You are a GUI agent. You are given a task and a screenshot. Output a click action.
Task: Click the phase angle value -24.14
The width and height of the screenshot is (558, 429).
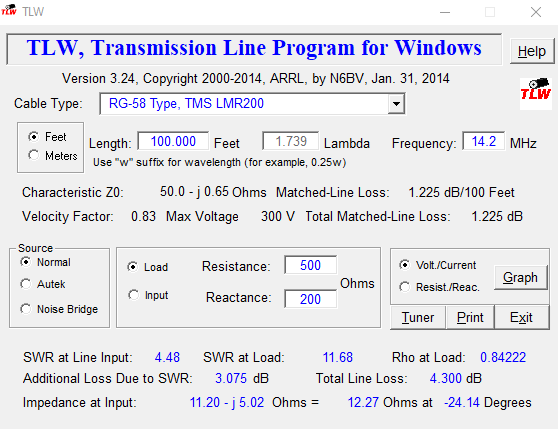point(462,402)
